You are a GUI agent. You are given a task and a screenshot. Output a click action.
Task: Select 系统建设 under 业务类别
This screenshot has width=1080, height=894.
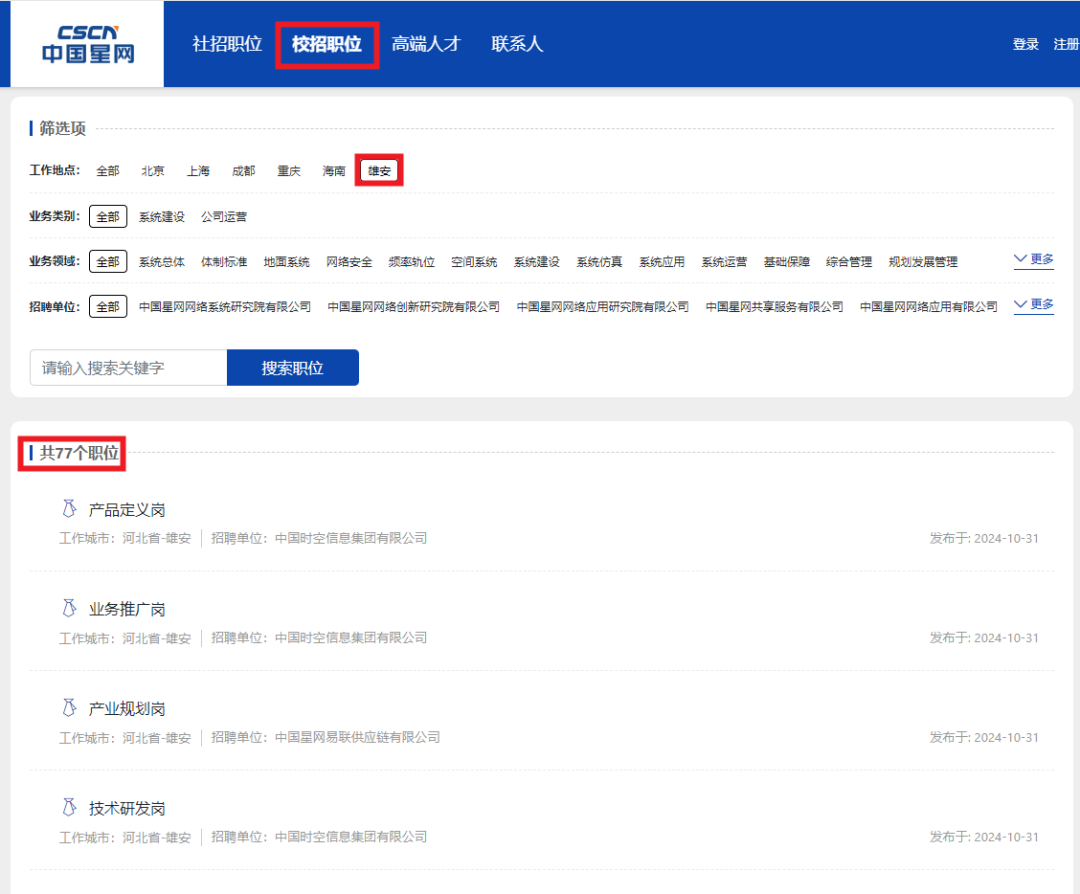[161, 216]
